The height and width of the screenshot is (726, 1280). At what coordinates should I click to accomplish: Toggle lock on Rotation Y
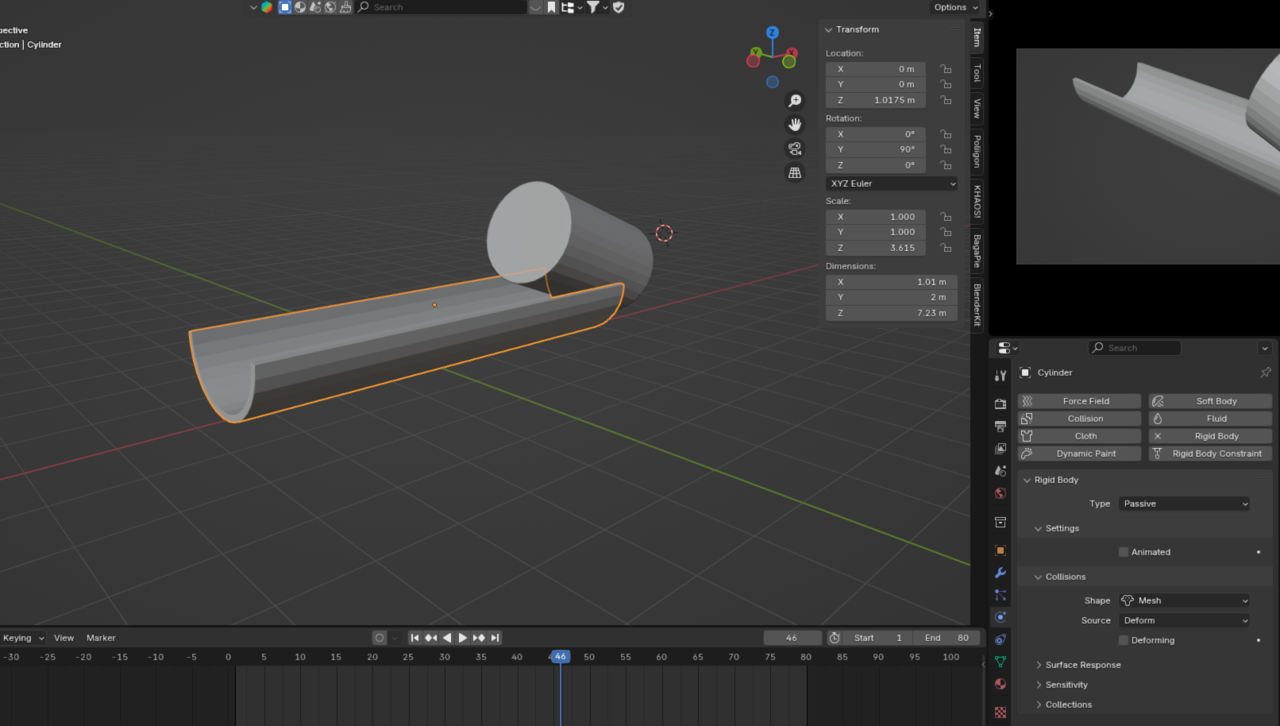tap(945, 150)
